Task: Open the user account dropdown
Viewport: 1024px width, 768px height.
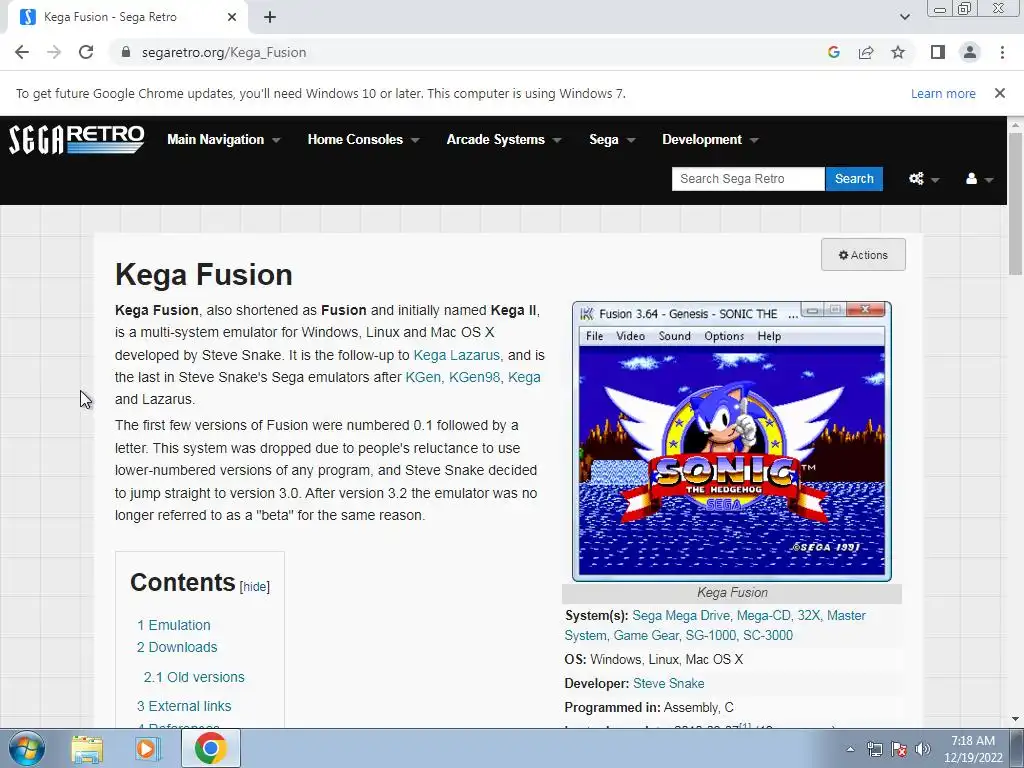Action: click(x=979, y=179)
